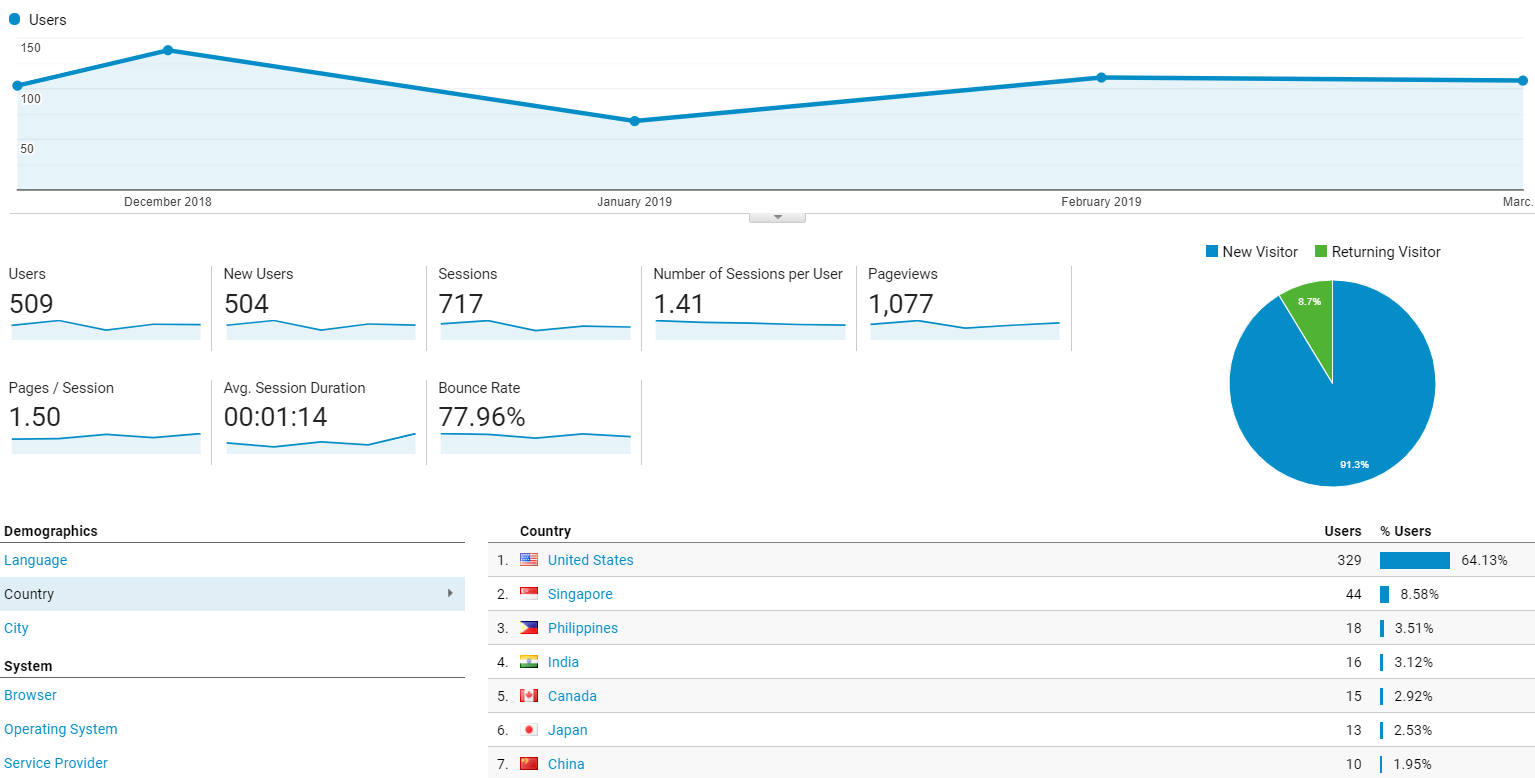Open the Service Provider report
1535x778 pixels.
pyautogui.click(x=56, y=763)
